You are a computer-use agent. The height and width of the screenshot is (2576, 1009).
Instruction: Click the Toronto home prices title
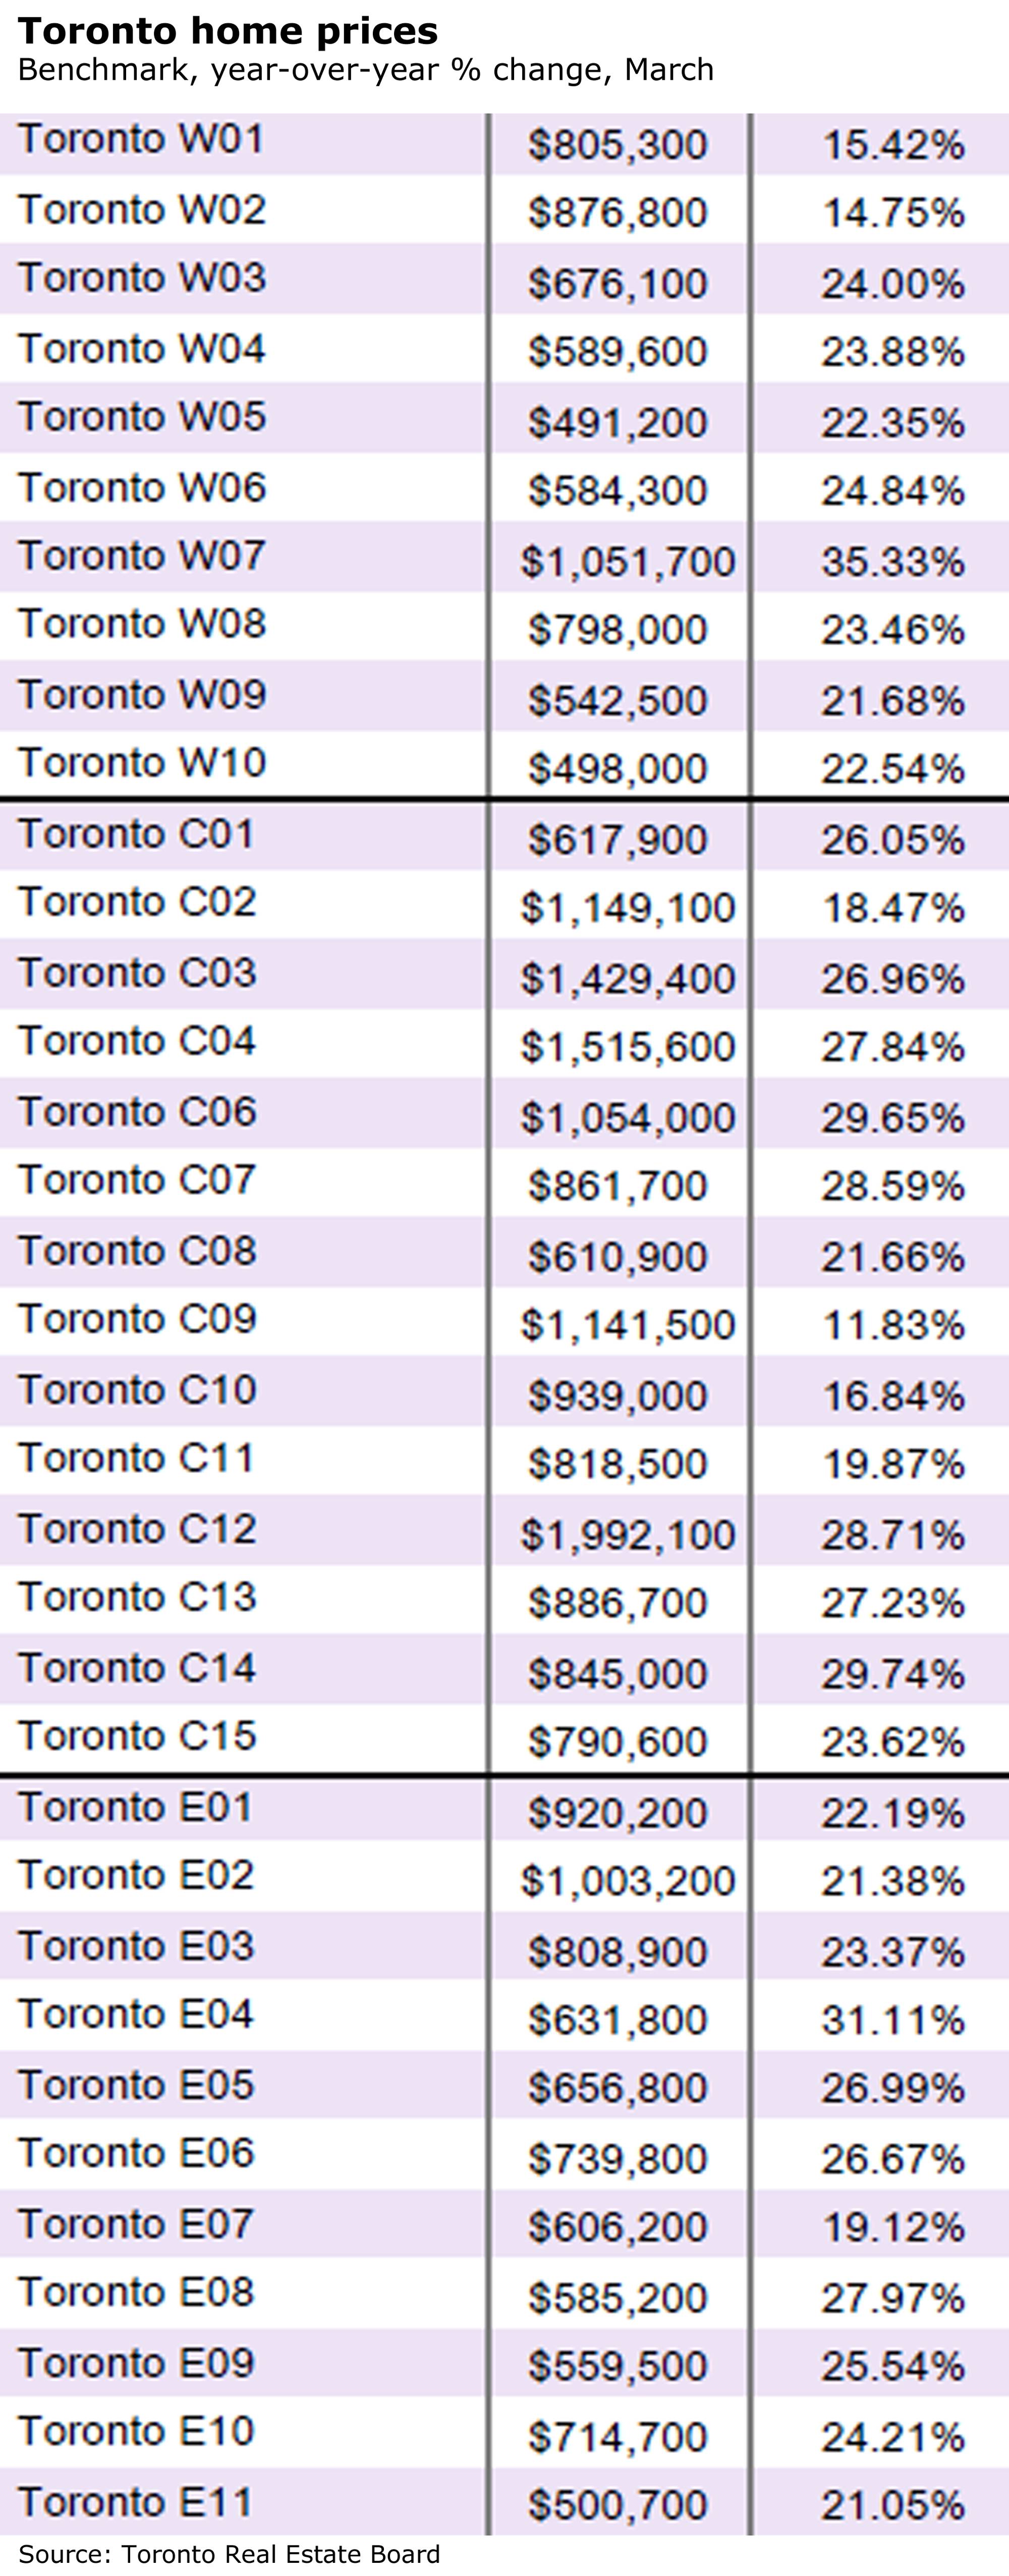pos(228,31)
